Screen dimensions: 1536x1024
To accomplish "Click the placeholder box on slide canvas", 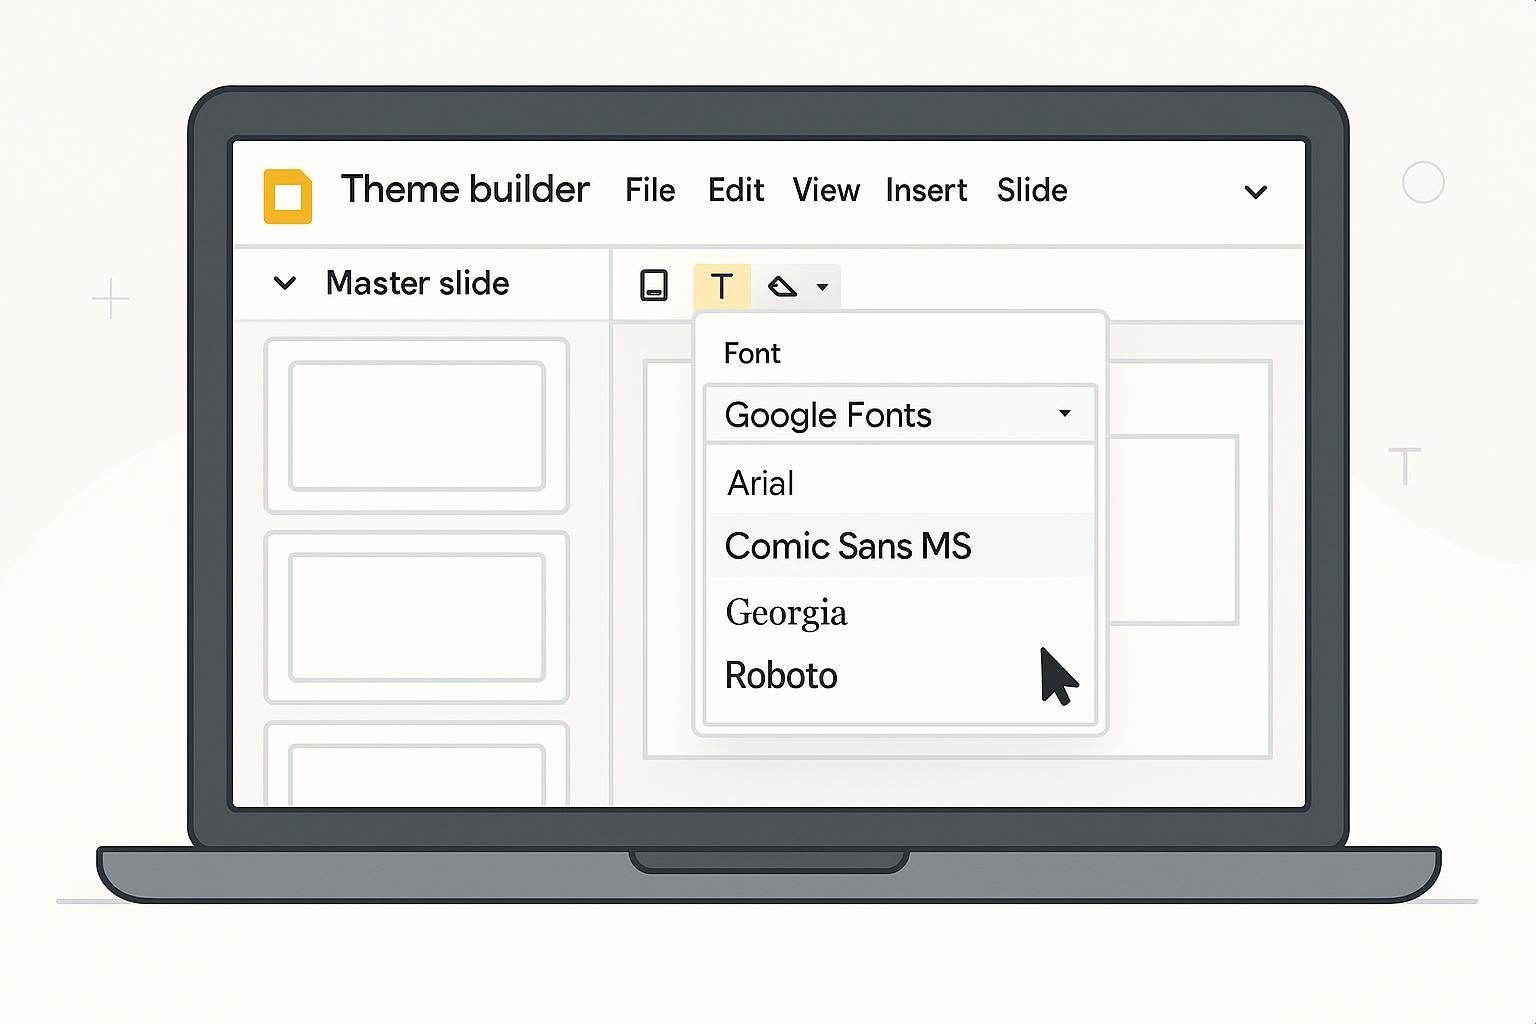I will 1175,530.
